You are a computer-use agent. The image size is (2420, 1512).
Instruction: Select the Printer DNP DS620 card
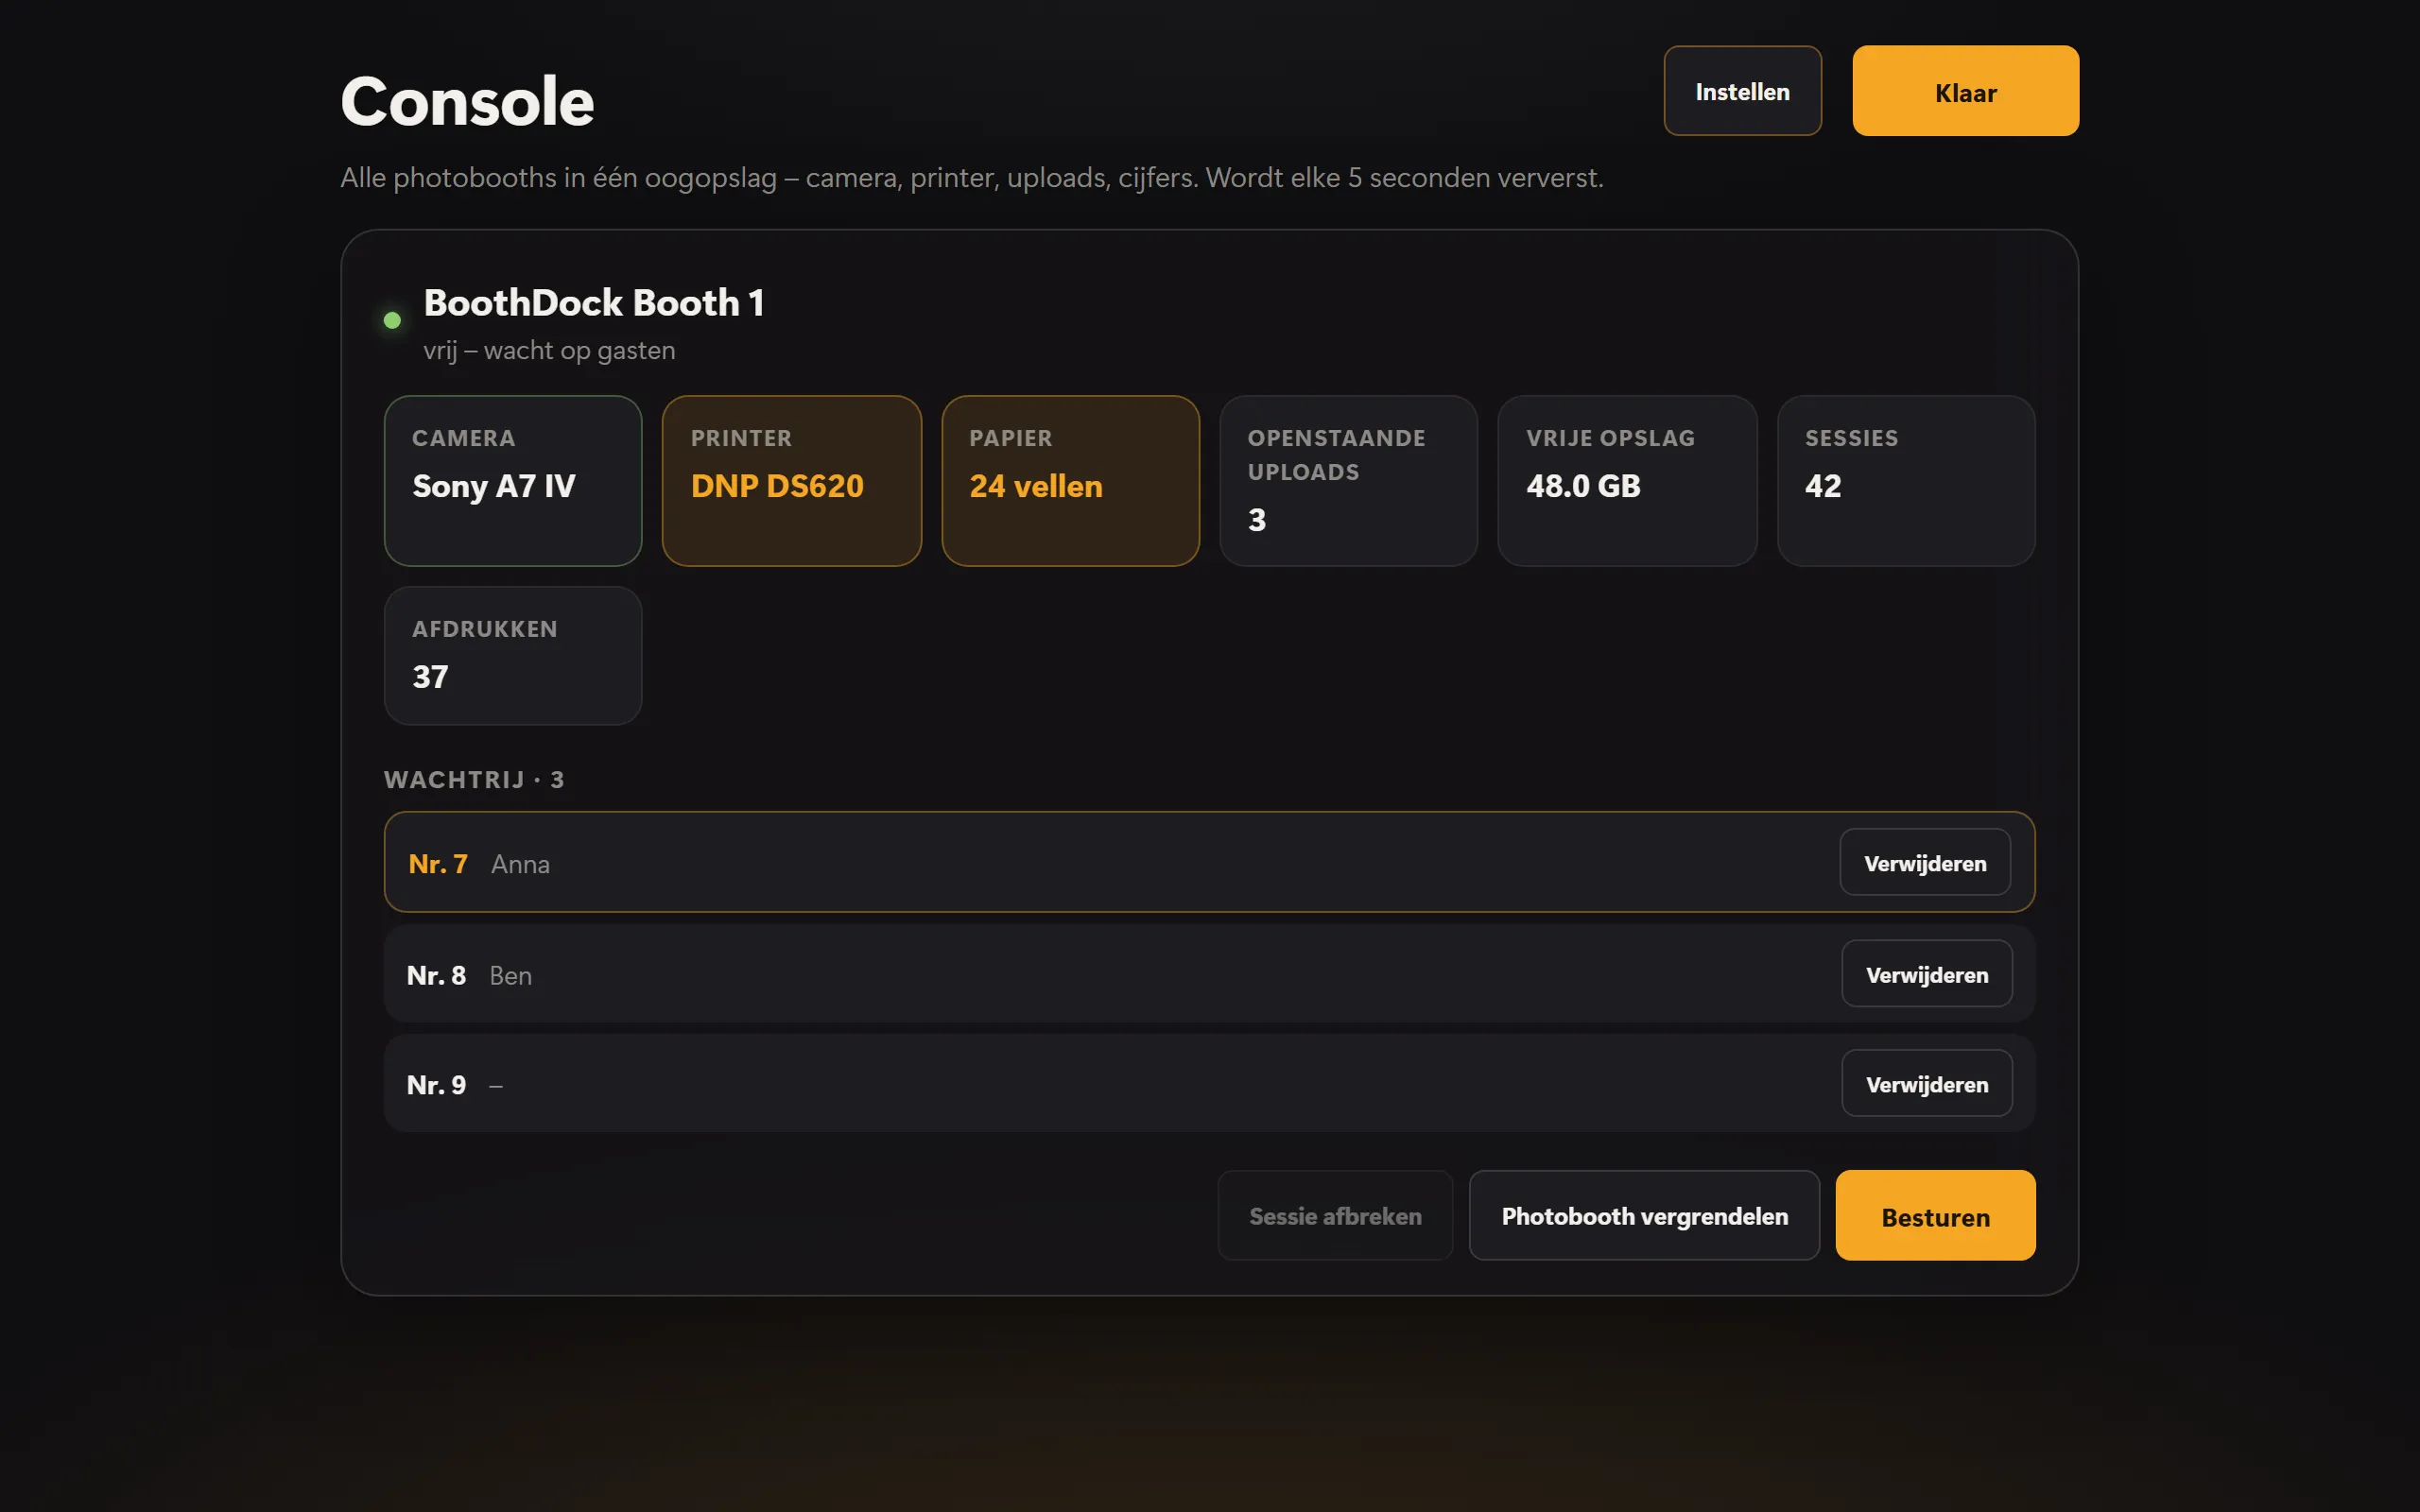pos(792,481)
